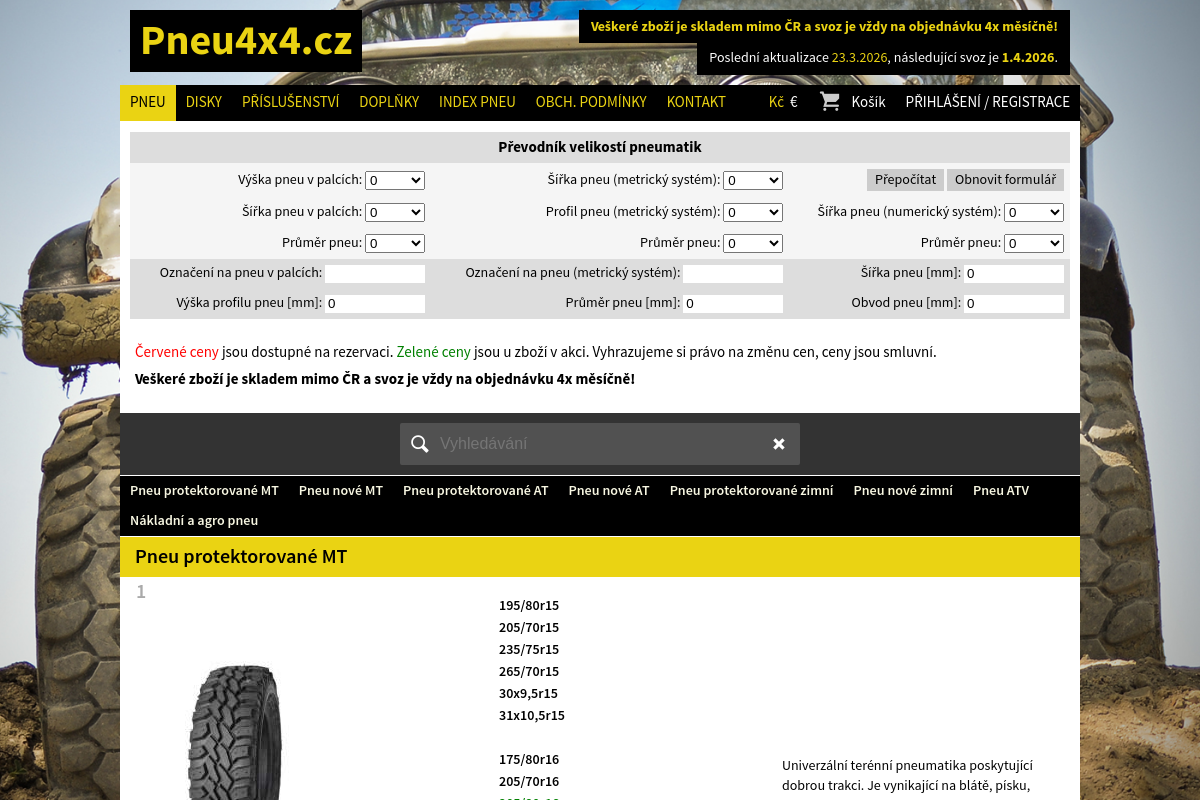
Task: Click the Obnovit formulář button
Action: [x=1005, y=180]
